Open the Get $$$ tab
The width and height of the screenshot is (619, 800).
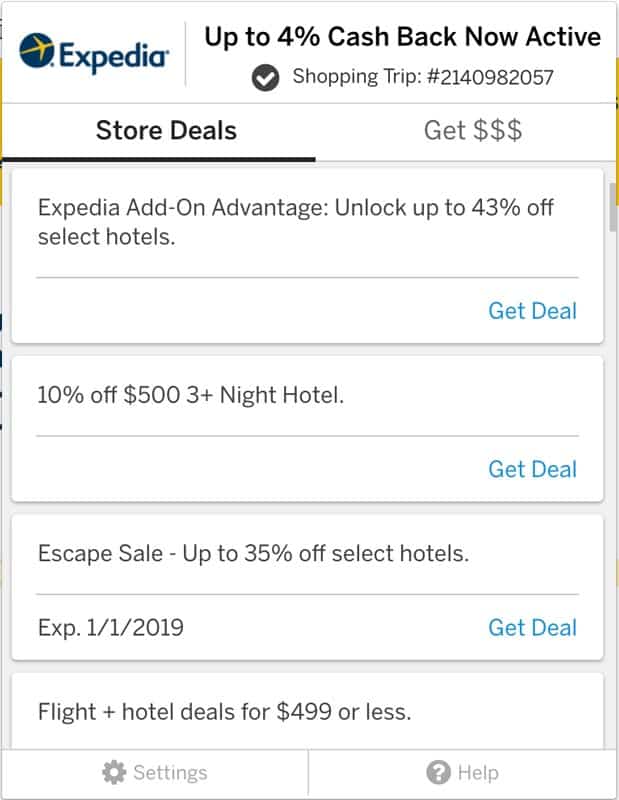tap(473, 131)
